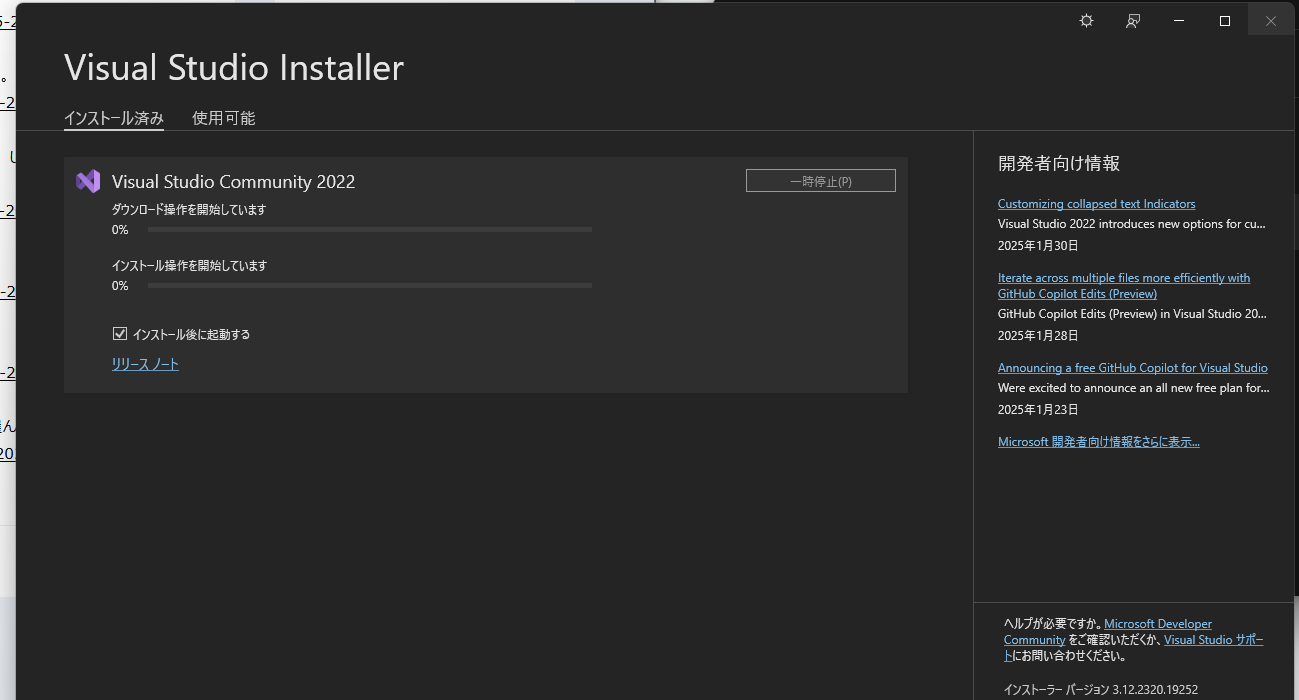Click Microsoft 開発者向け情報をさらに表示 link
The width and height of the screenshot is (1299, 700).
(1098, 441)
